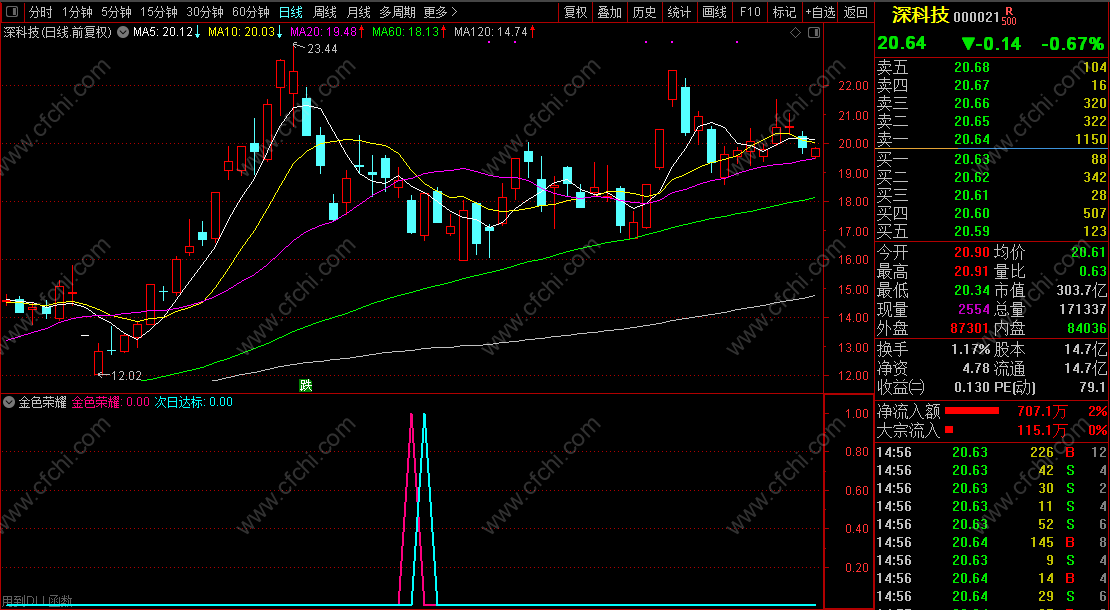Click the 14:56 trade row with 226 B
The image size is (1110, 610).
coord(991,452)
